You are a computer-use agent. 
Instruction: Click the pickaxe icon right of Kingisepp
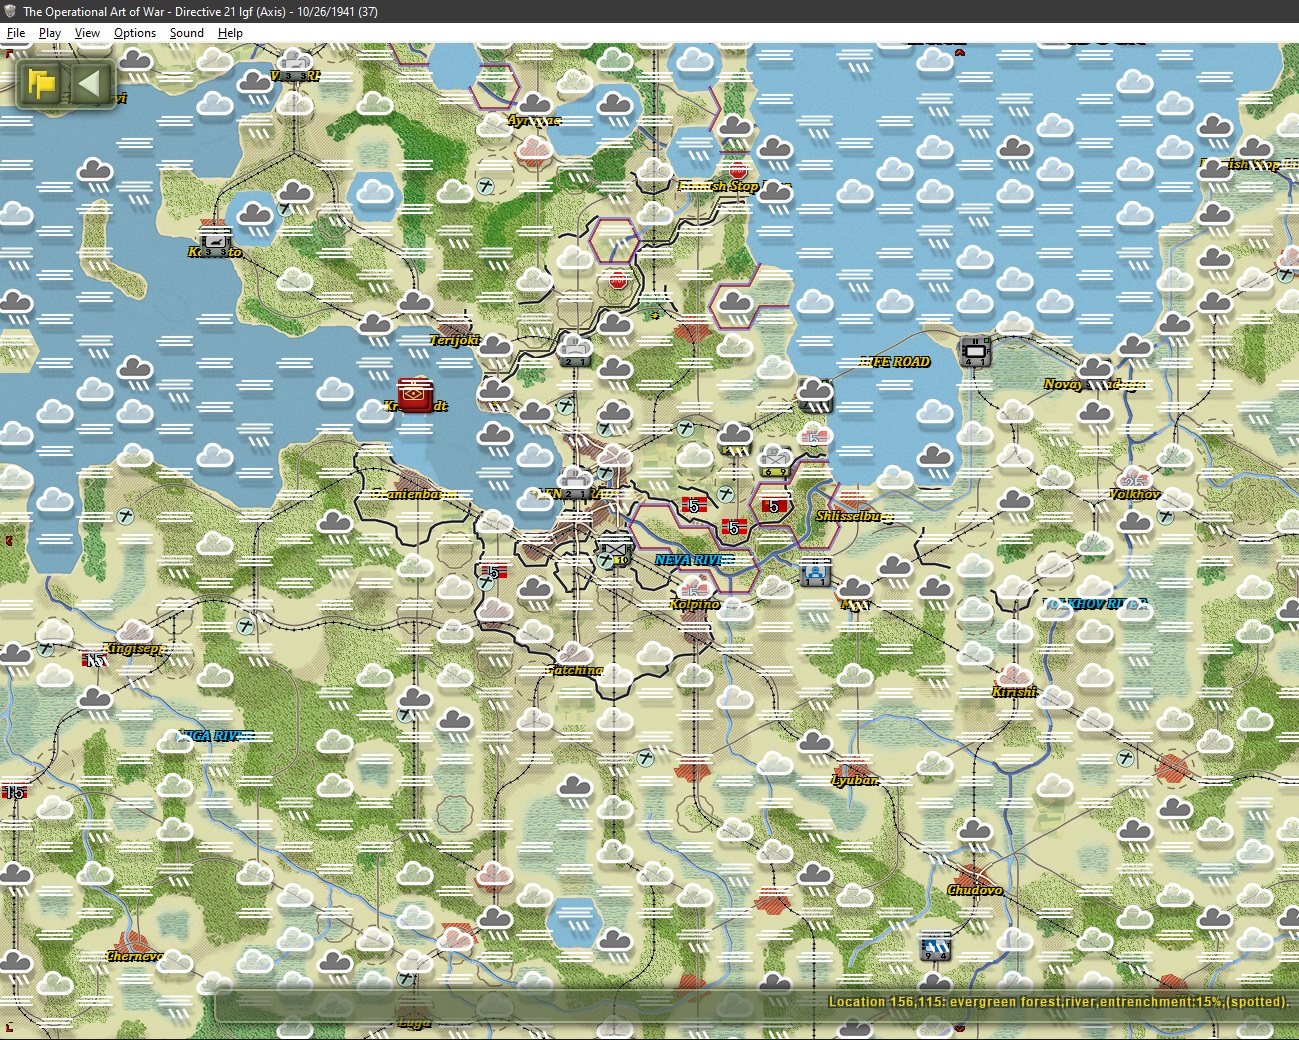point(245,626)
